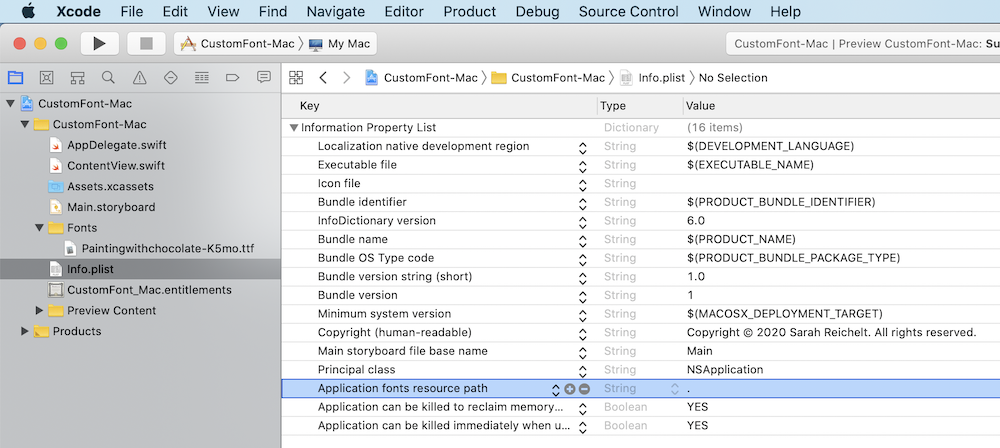The height and width of the screenshot is (448, 1000).
Task: Click YES value for reclaim memory row
Action: point(698,407)
